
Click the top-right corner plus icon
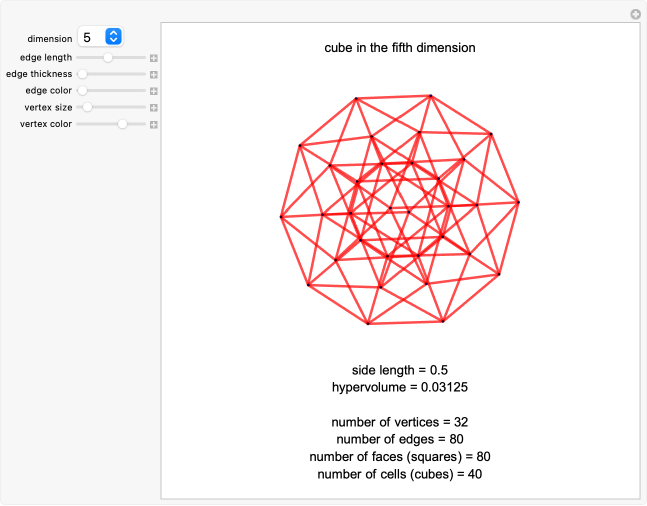point(635,14)
